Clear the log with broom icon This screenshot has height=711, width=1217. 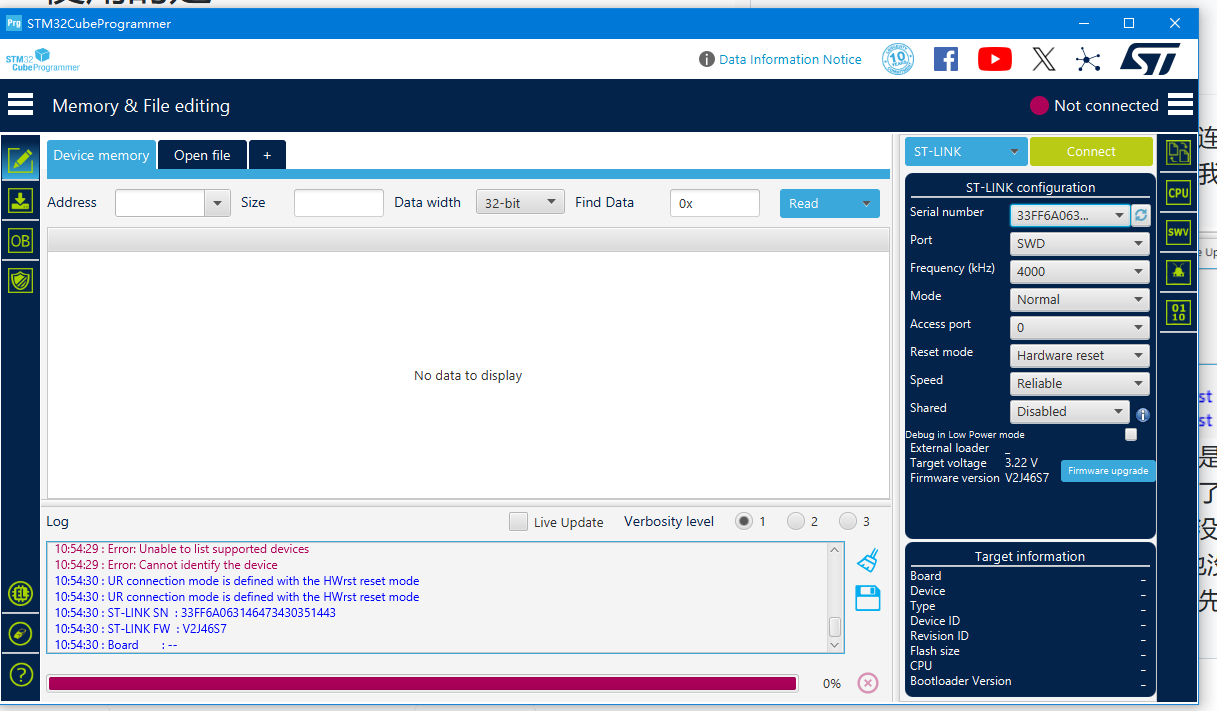868,560
